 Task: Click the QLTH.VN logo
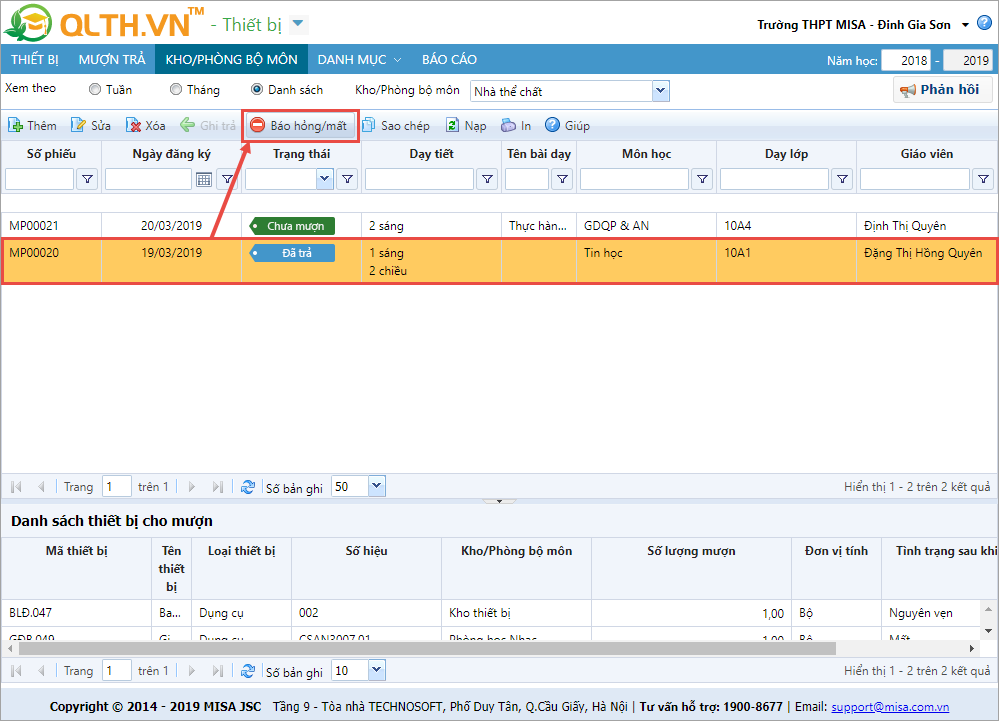104,23
